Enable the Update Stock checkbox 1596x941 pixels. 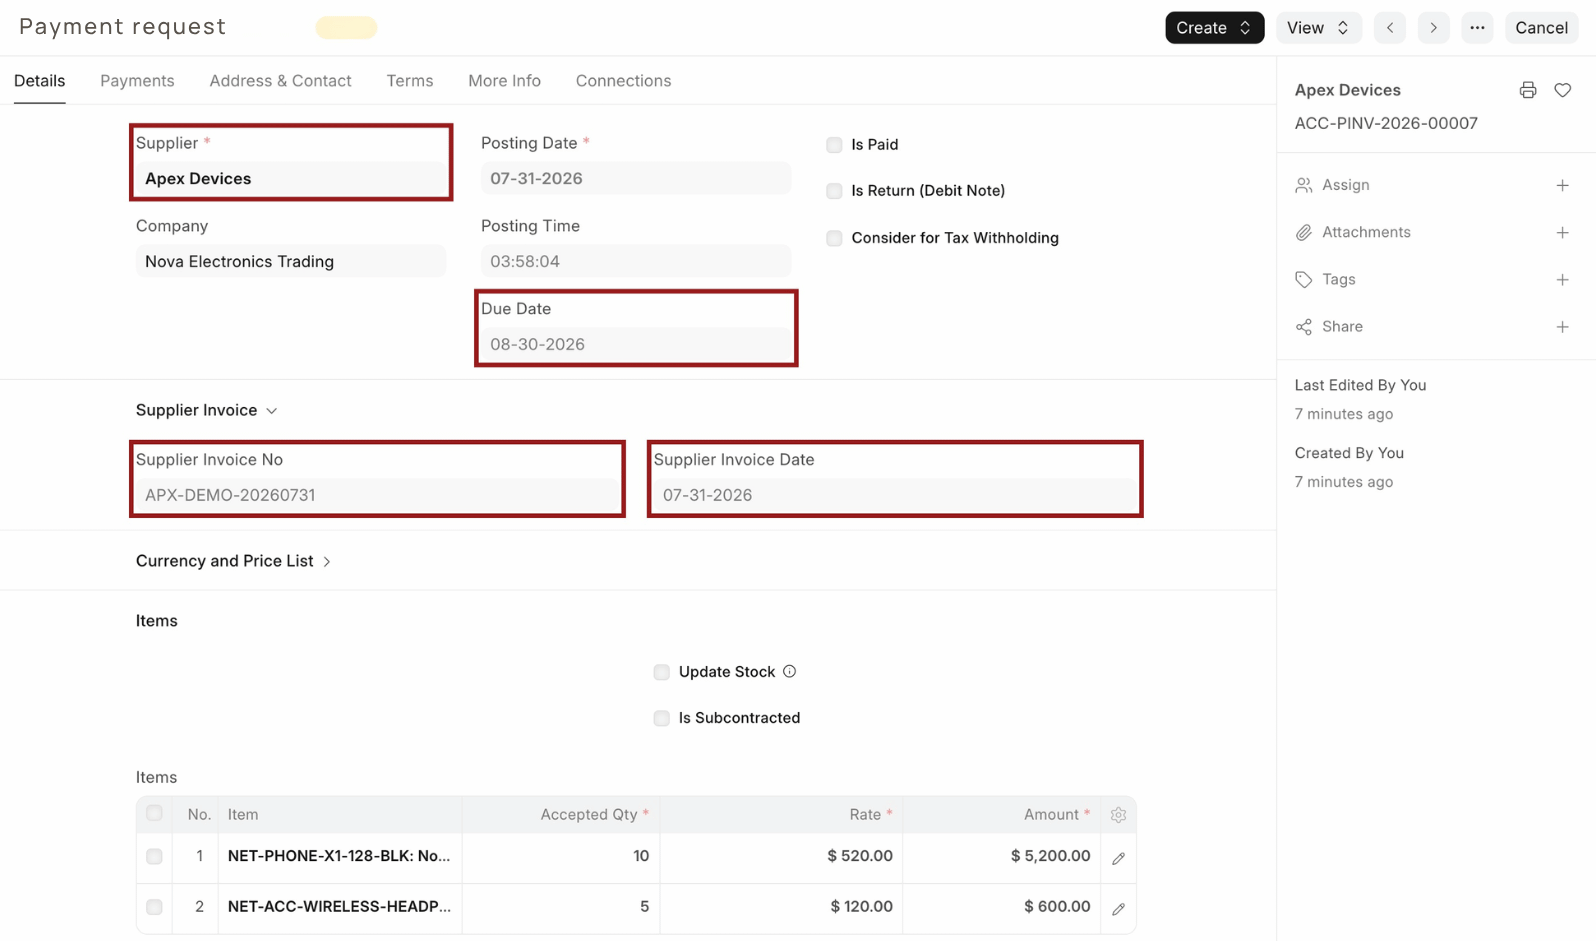(661, 672)
